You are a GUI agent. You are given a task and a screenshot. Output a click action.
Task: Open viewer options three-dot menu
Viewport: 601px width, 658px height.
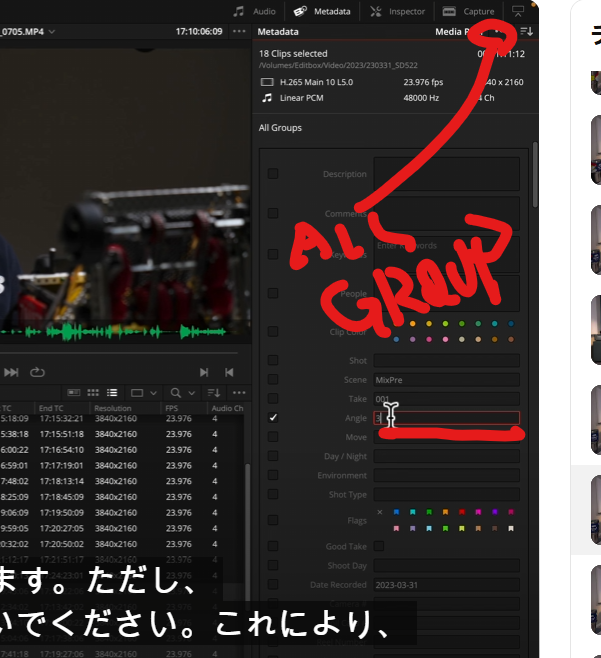pyautogui.click(x=239, y=31)
